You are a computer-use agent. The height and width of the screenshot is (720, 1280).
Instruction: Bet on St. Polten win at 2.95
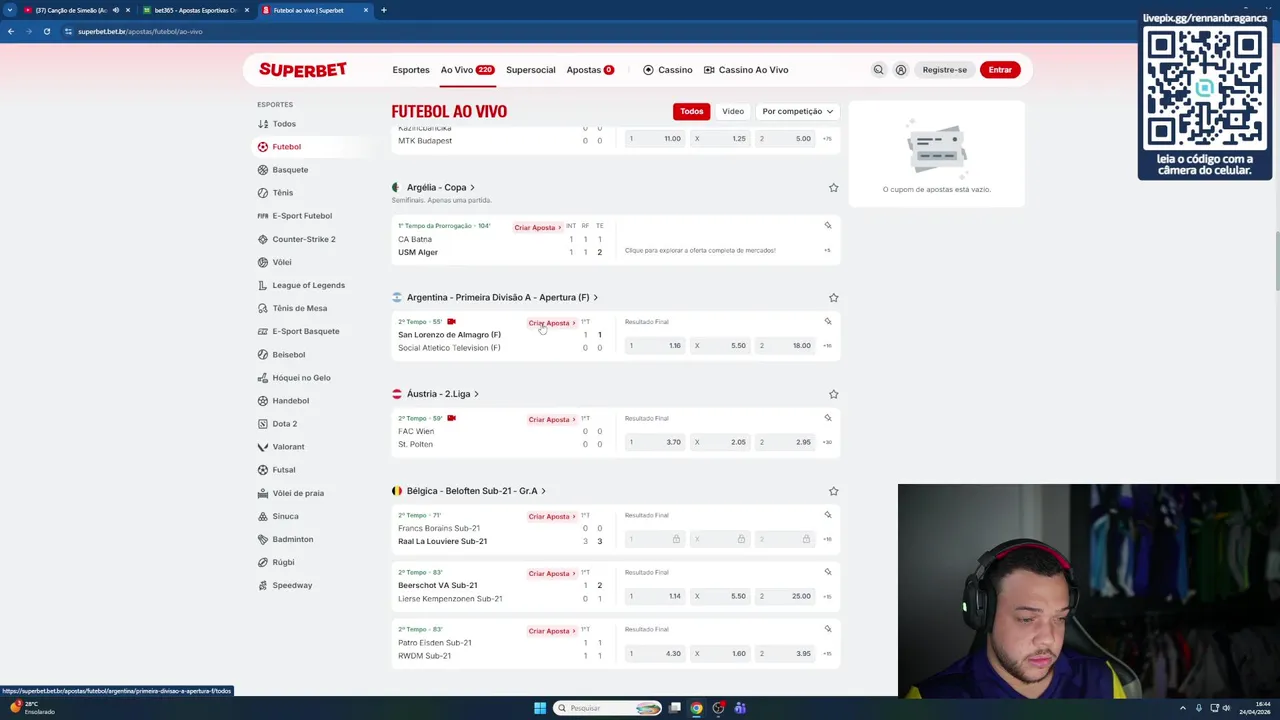pos(785,442)
